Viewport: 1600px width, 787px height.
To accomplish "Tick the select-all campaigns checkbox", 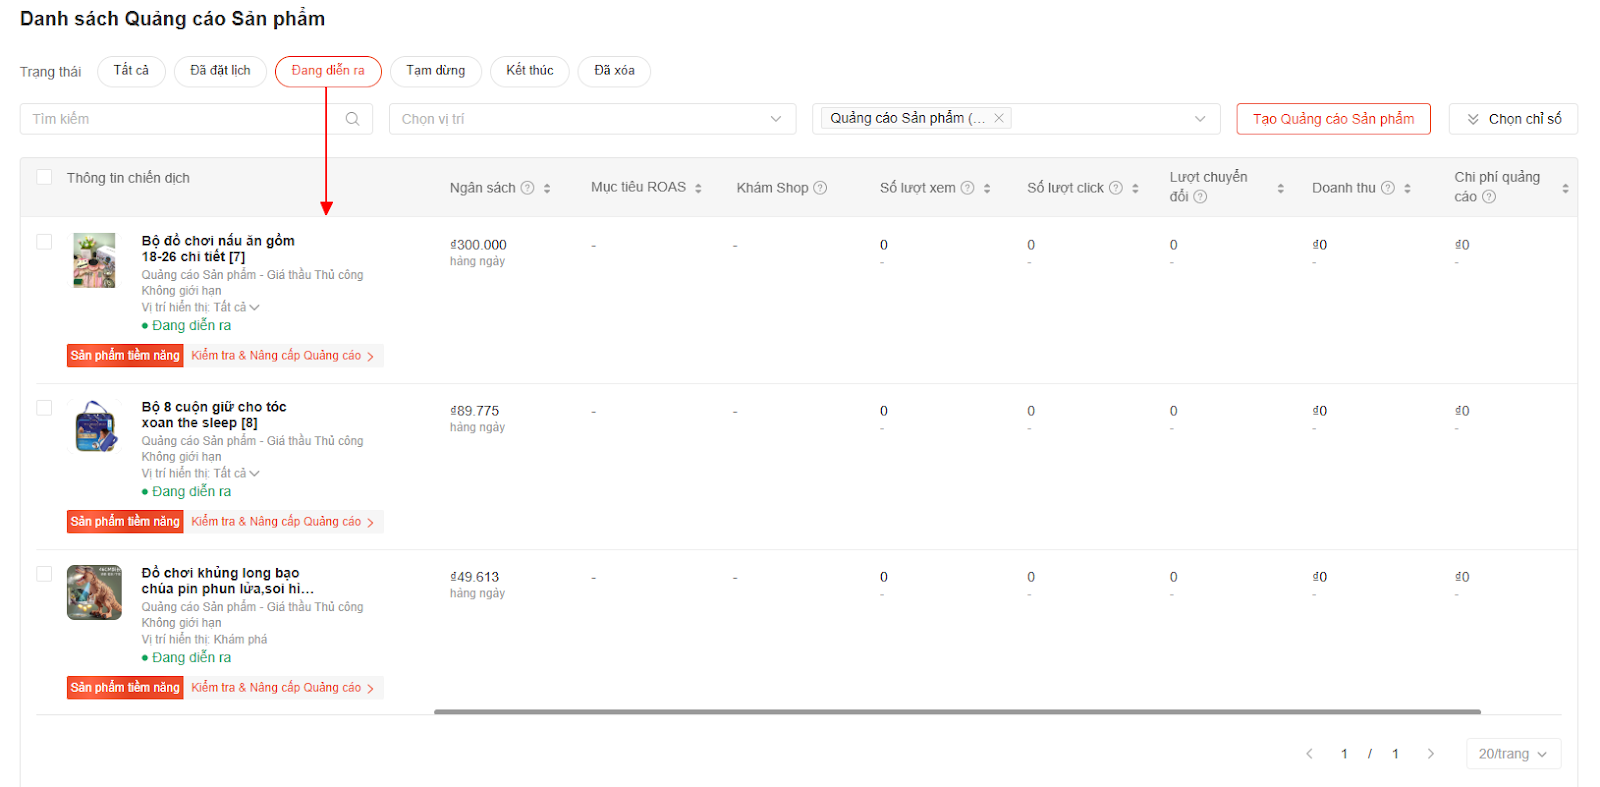I will pyautogui.click(x=44, y=177).
